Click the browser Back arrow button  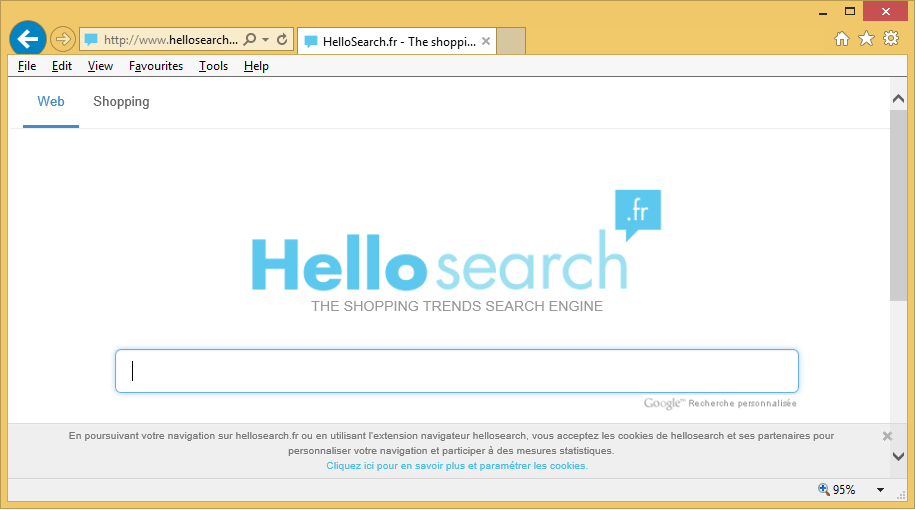27,39
